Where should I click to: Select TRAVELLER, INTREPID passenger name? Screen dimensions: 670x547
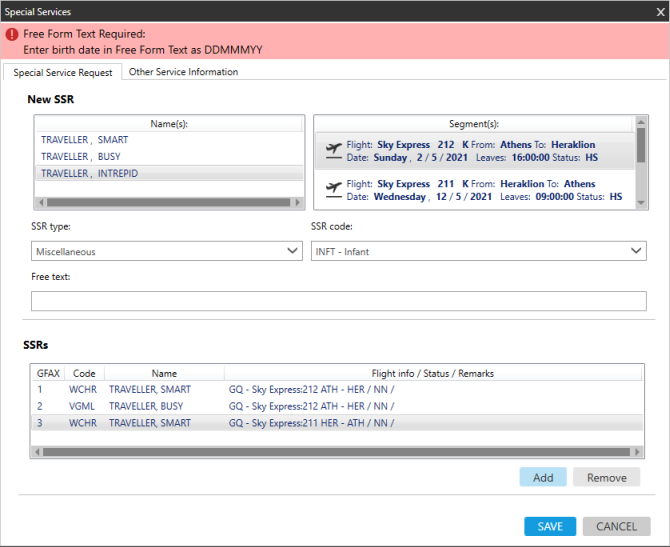point(90,173)
